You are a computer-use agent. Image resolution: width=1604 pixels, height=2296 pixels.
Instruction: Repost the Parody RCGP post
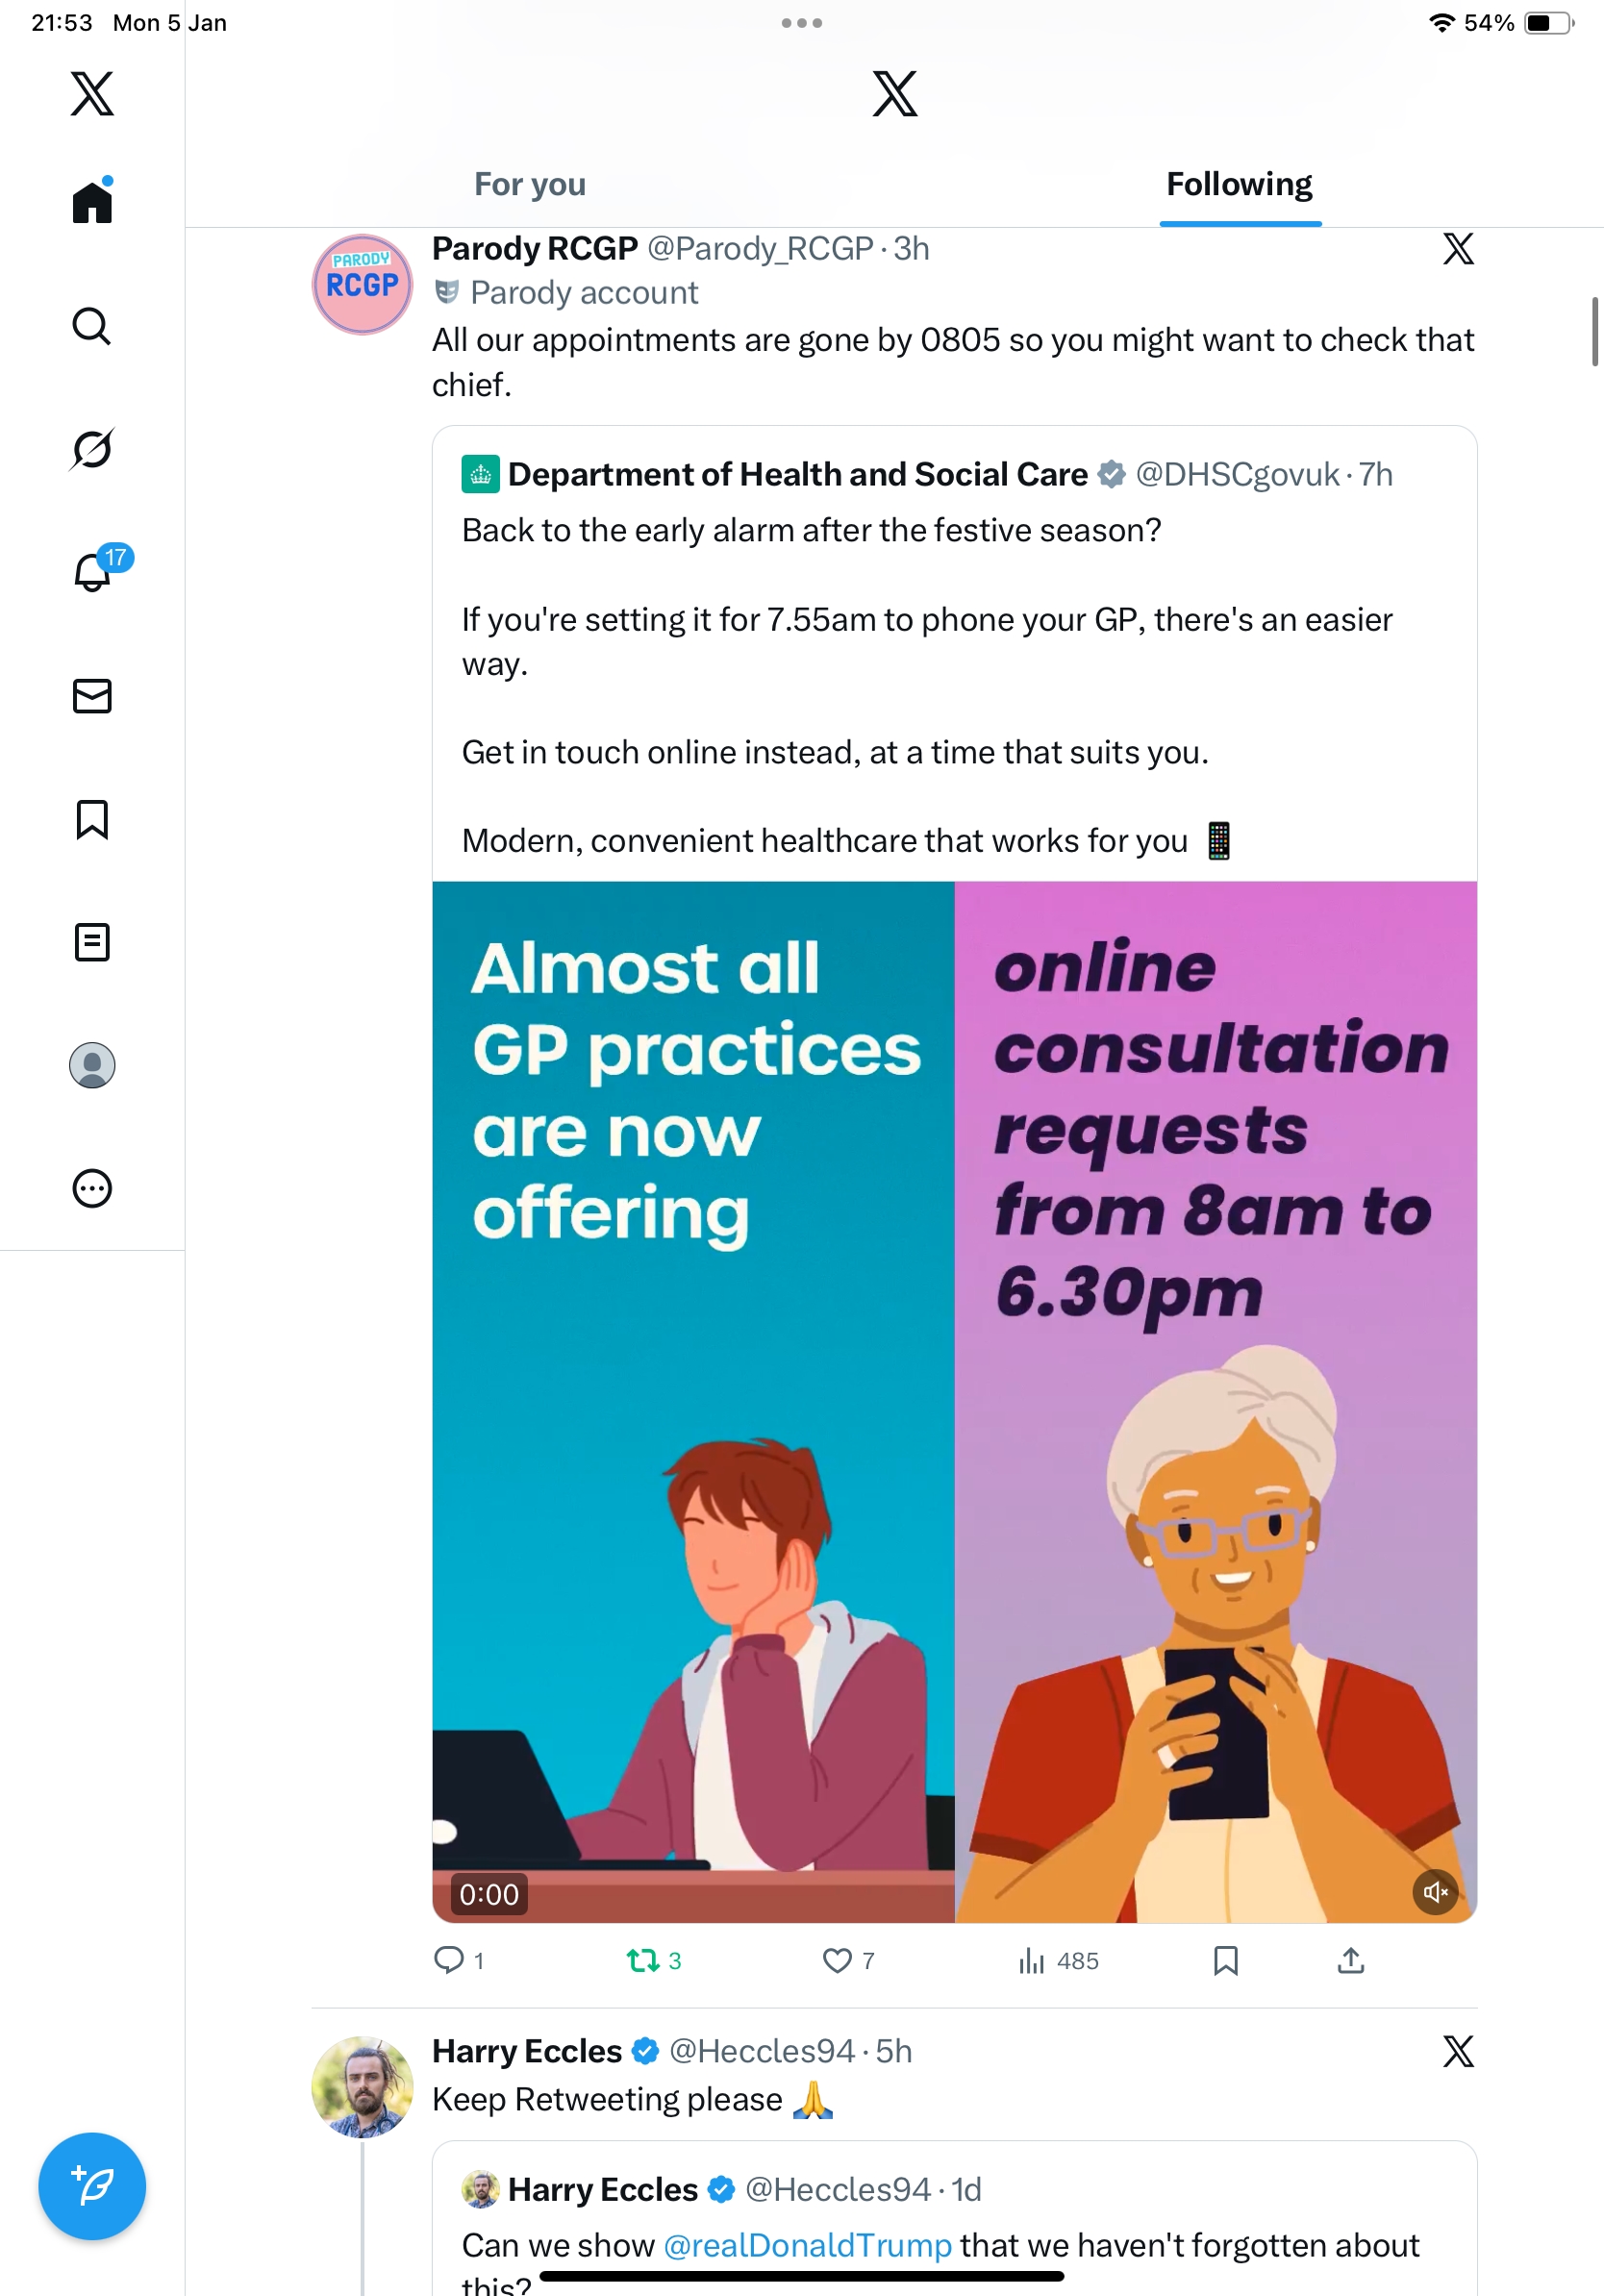click(x=642, y=1961)
